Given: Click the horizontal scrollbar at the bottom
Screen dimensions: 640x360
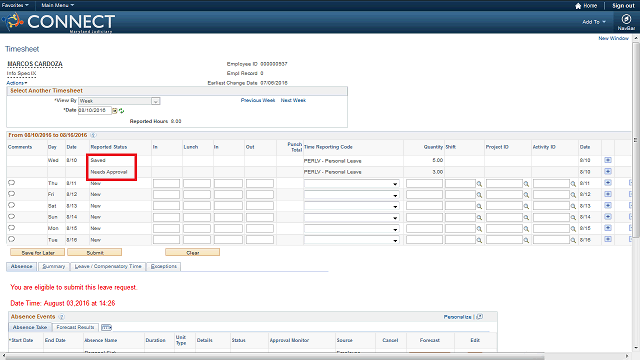Looking at the screenshot, I should coord(276,356).
